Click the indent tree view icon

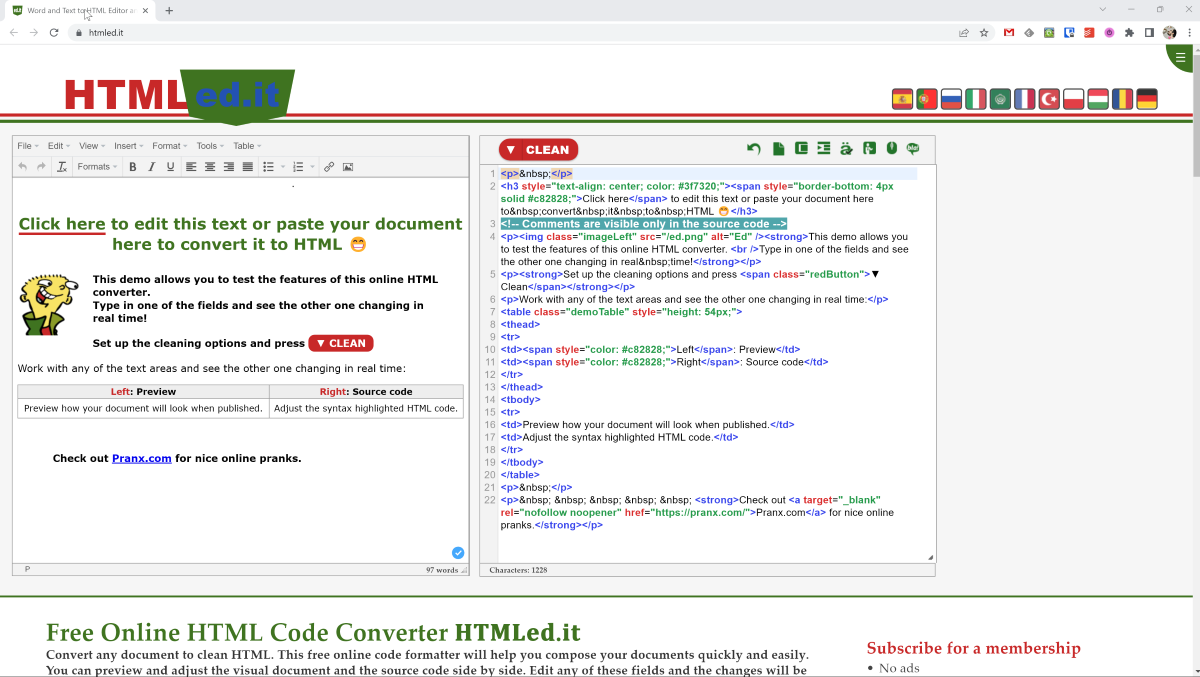[824, 149]
